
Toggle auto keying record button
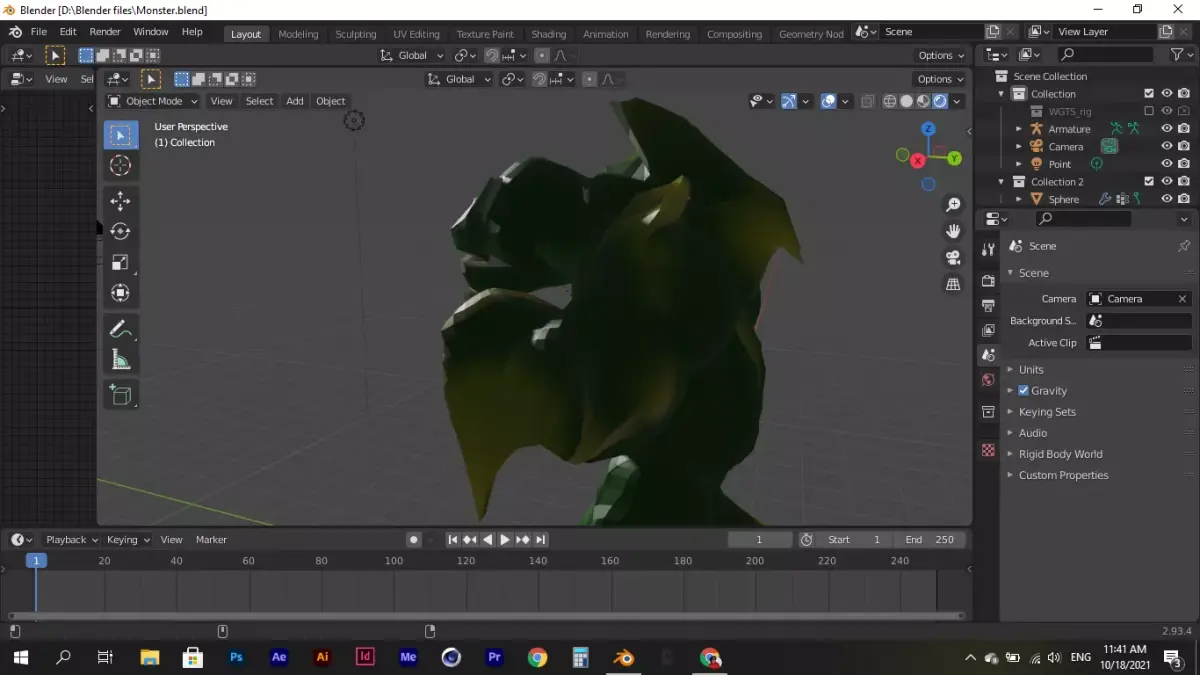413,540
